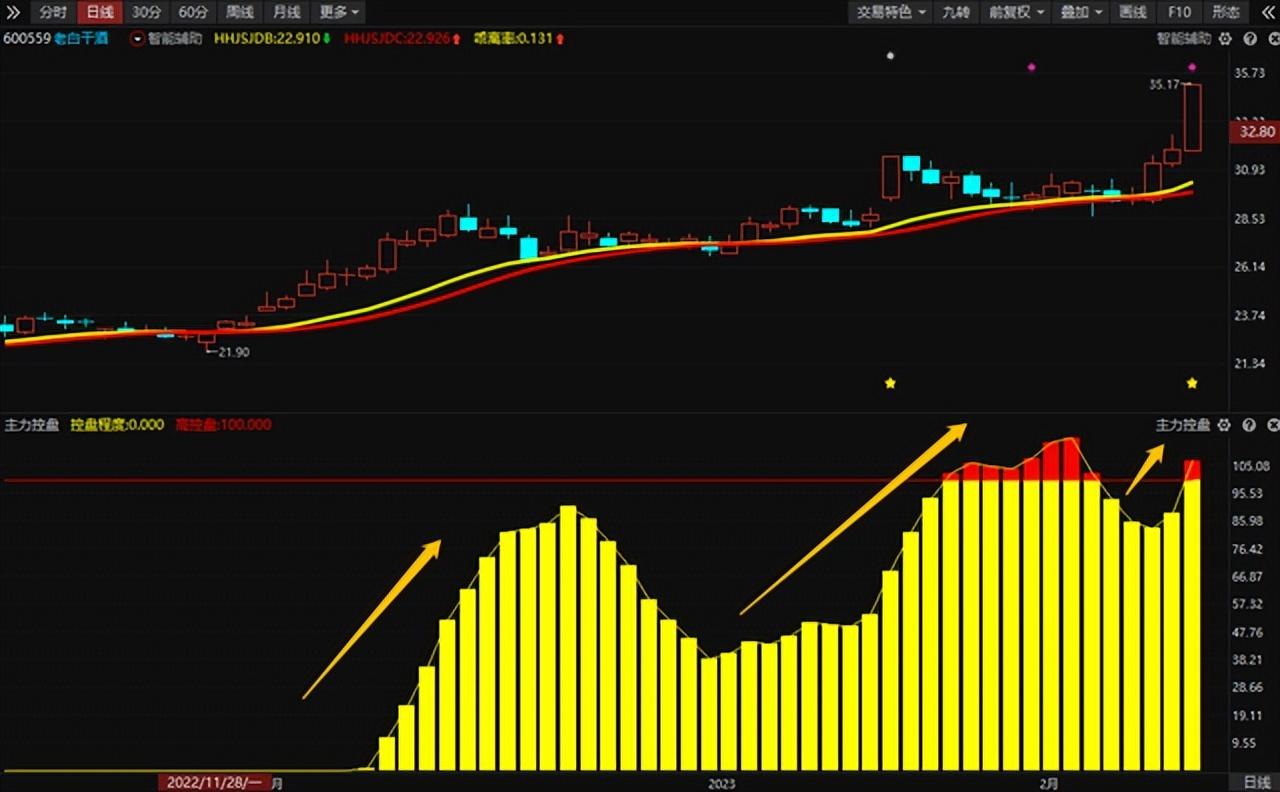Open help icon for 智能辅助 indicator

tap(1249, 39)
